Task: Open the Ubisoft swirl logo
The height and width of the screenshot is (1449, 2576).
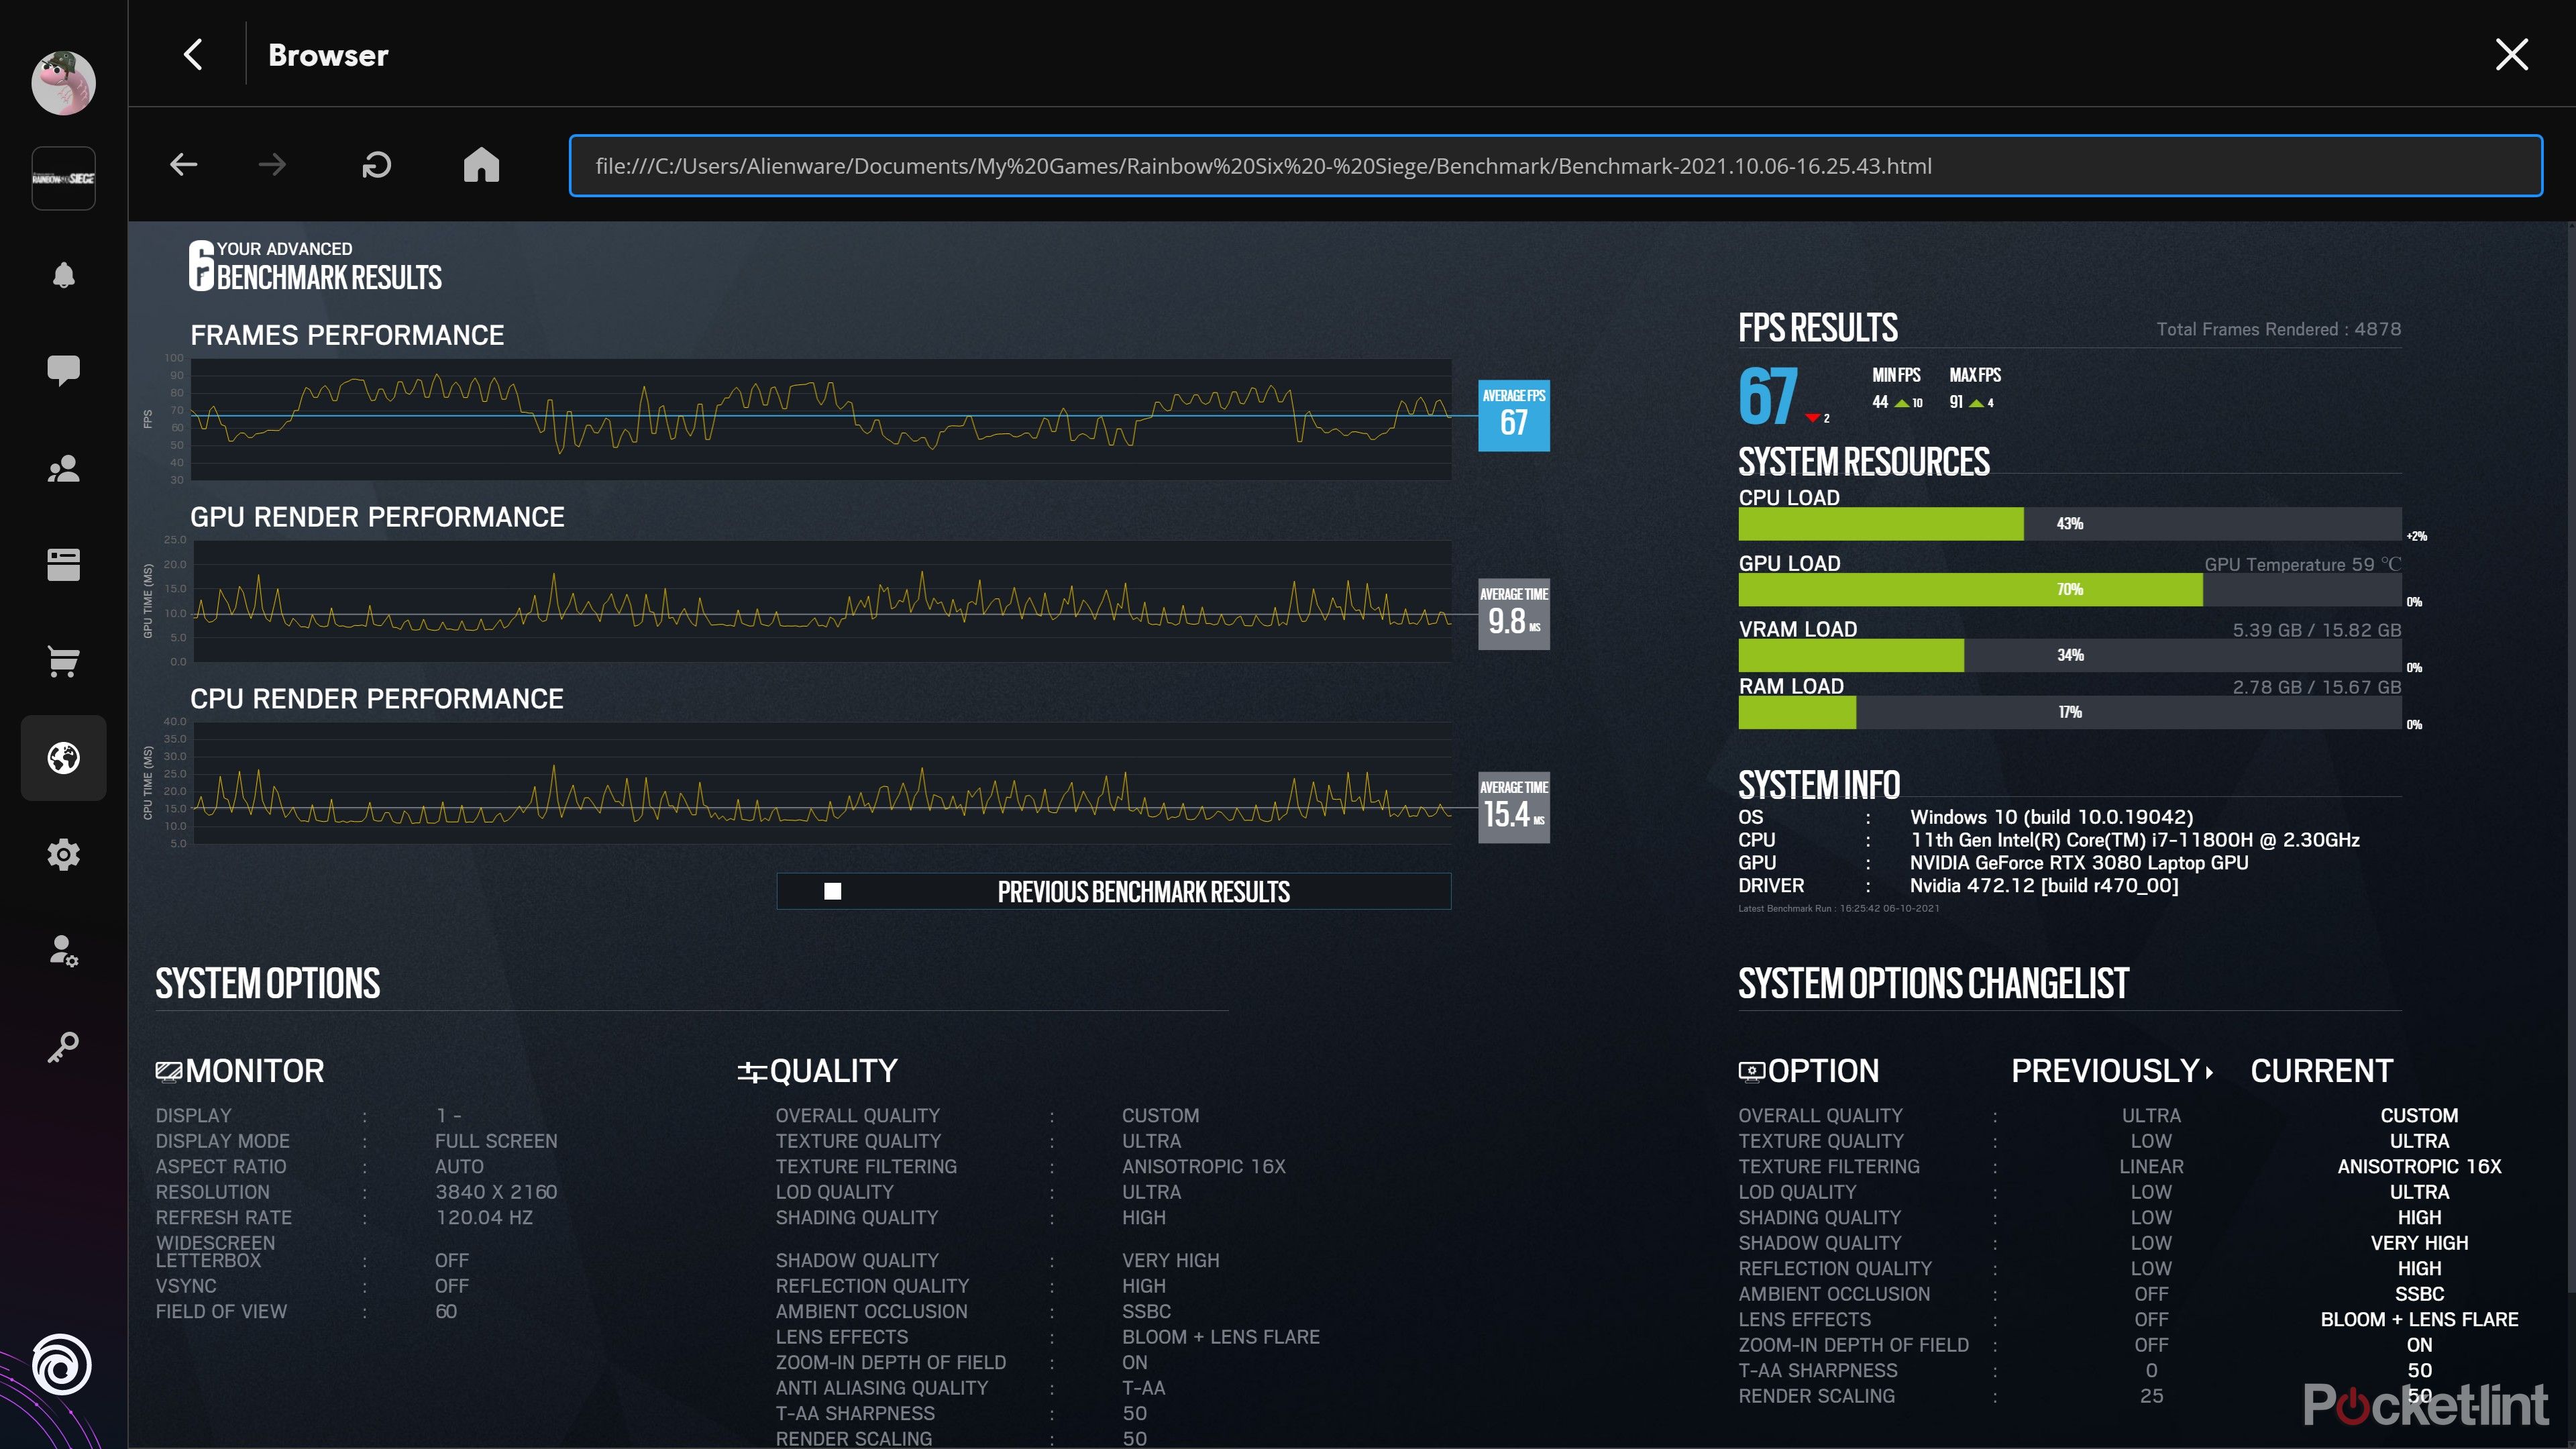Action: [62, 1365]
